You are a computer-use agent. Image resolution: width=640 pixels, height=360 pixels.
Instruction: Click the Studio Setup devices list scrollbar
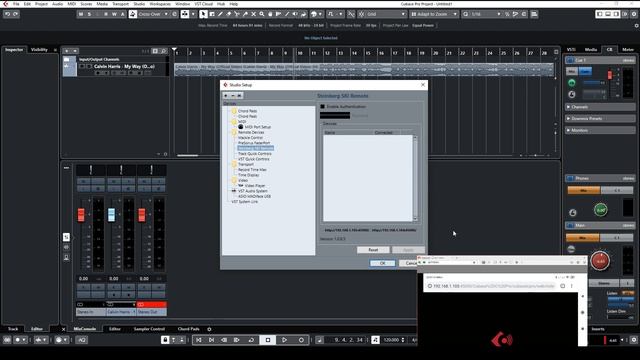click(415, 178)
